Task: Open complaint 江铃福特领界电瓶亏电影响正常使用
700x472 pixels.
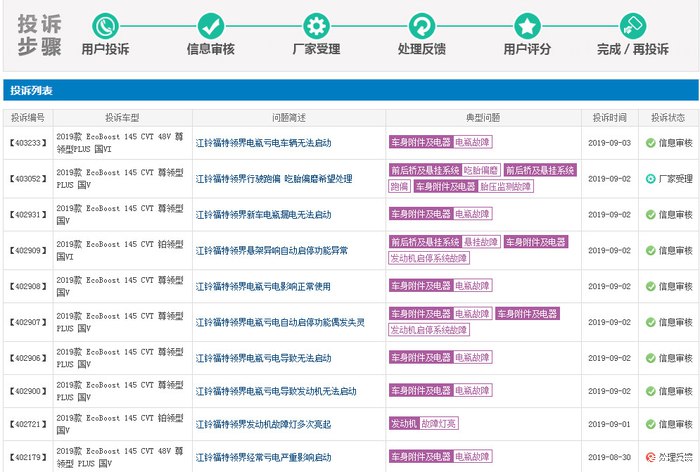Action: (x=263, y=286)
